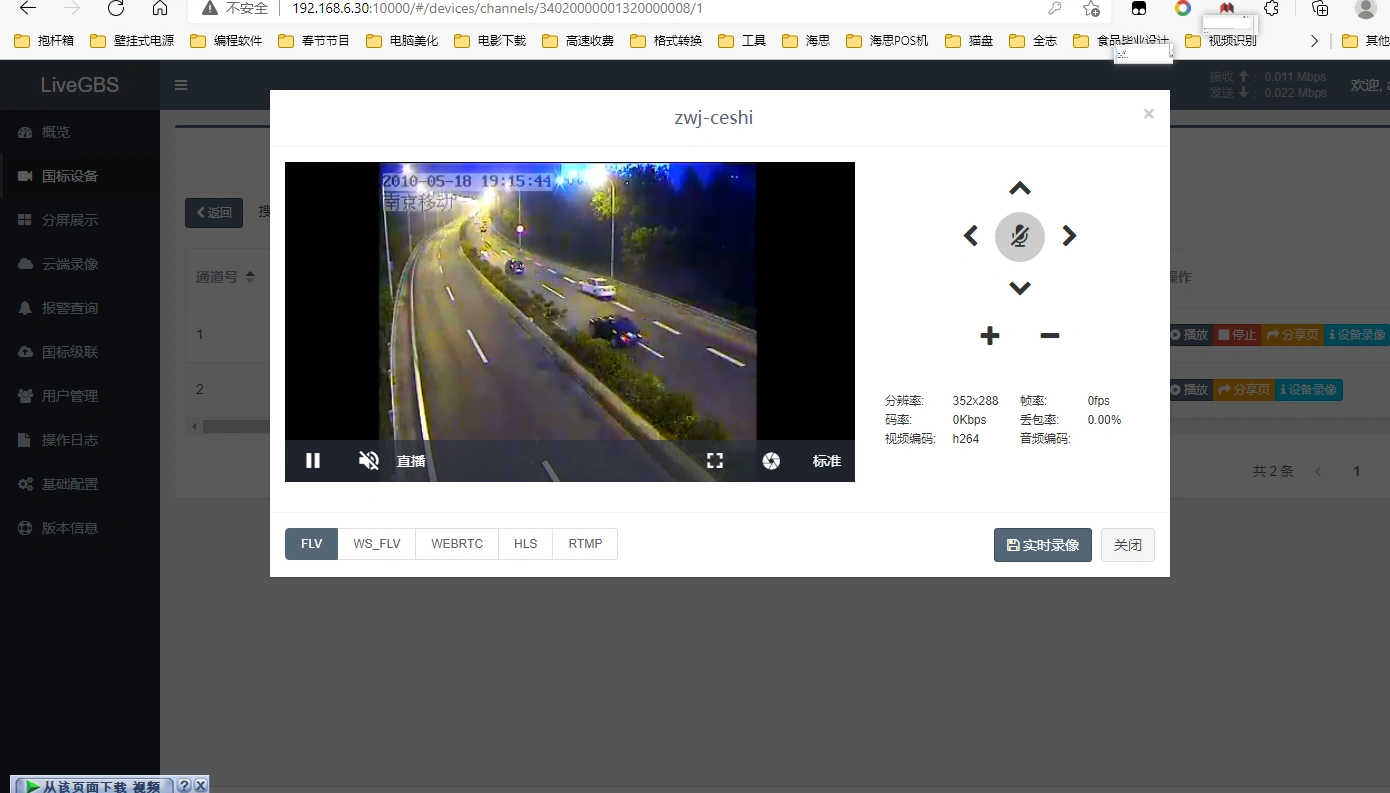Viewport: 1390px width, 793px height.
Task: Click 分享页 for channel 2
Action: 1243,389
